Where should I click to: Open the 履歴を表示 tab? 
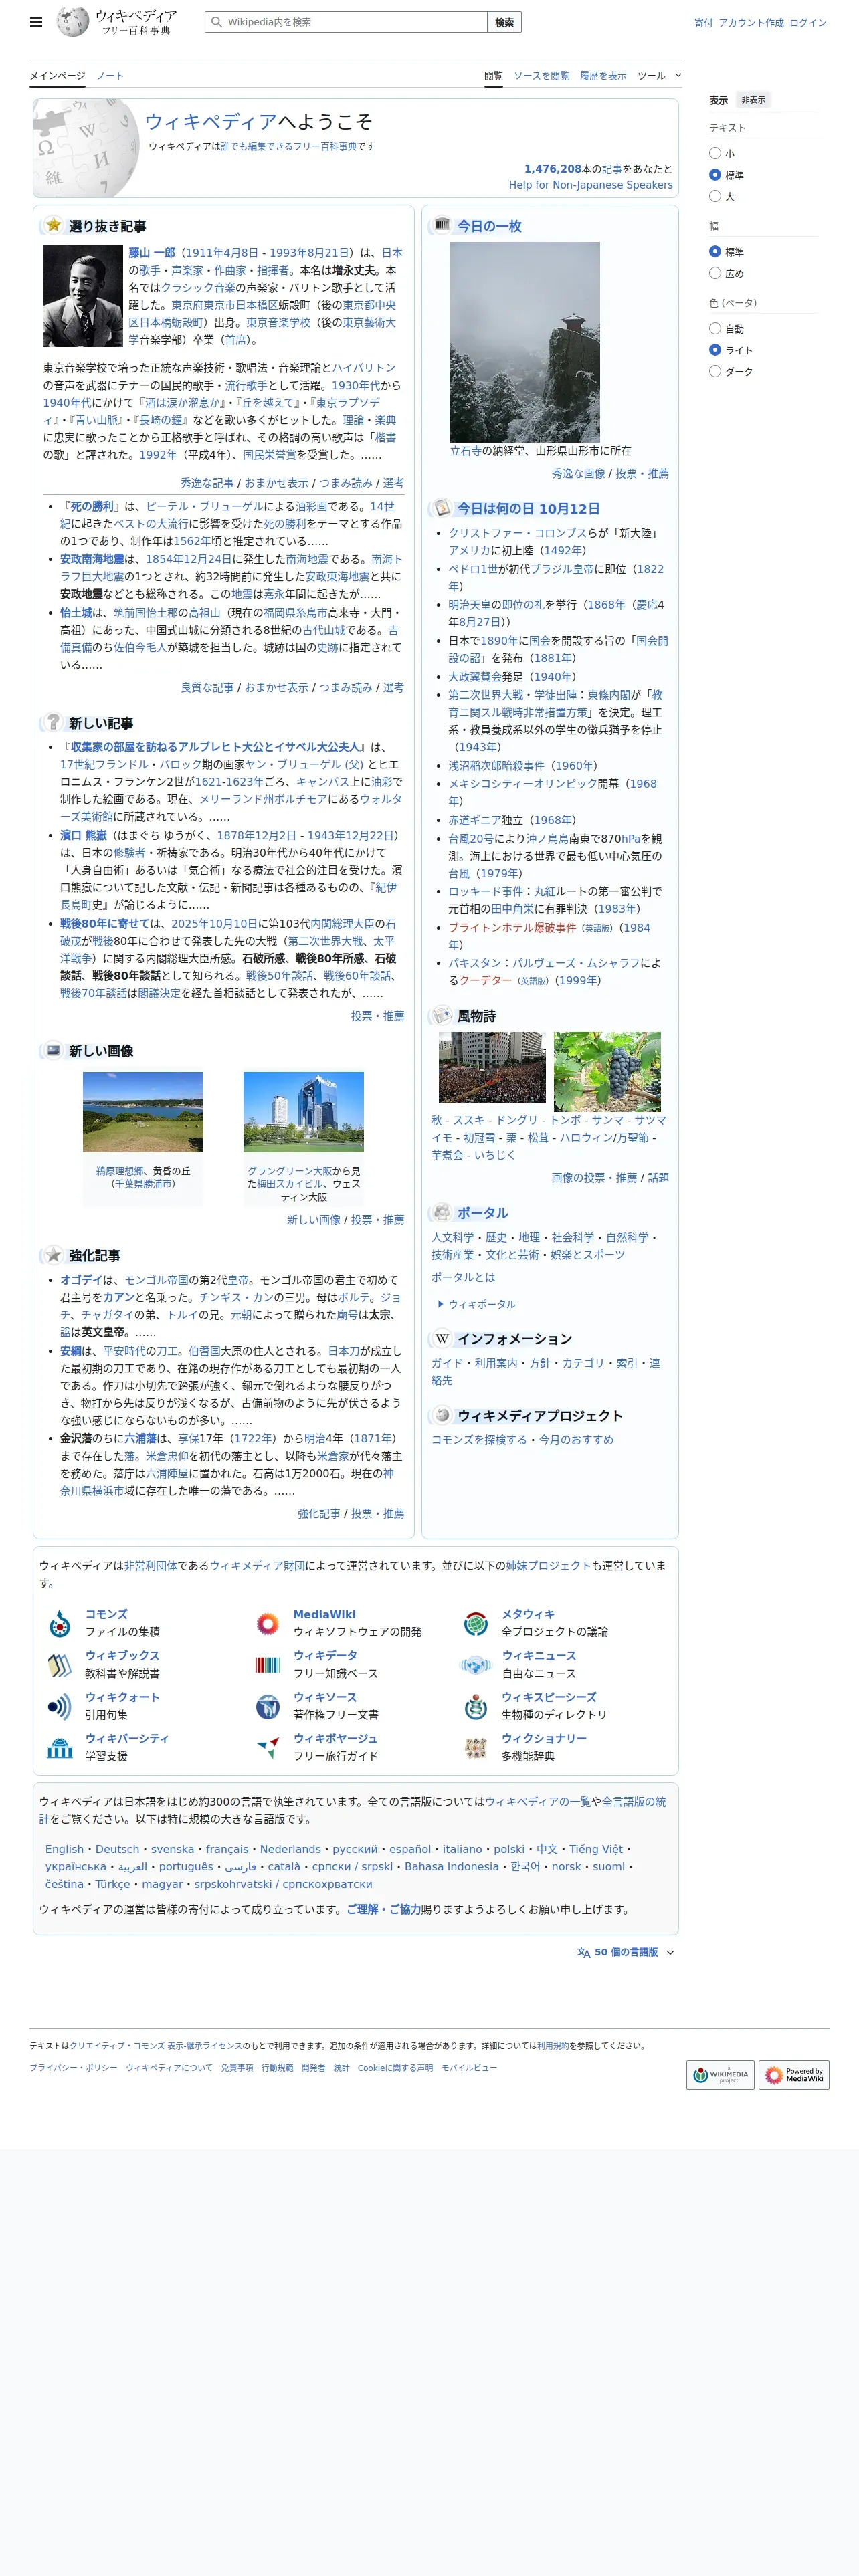tap(603, 76)
